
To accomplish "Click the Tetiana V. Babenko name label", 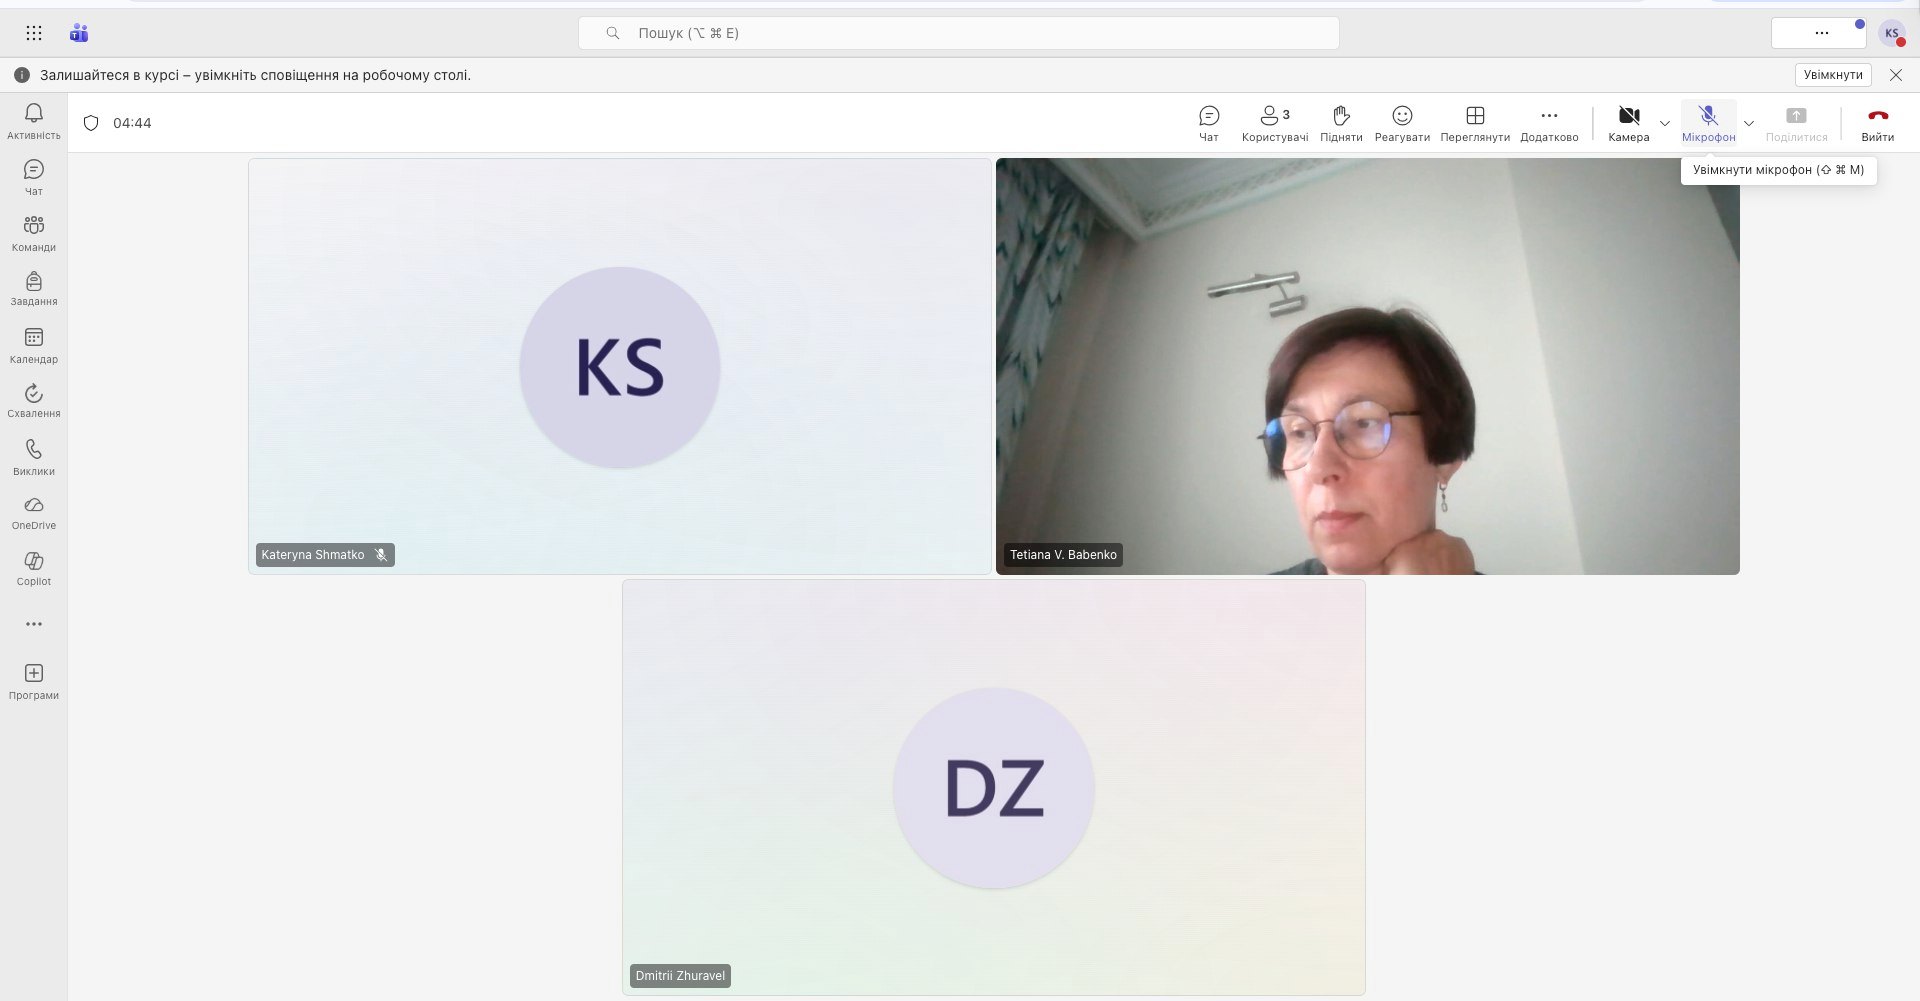I will point(1063,555).
